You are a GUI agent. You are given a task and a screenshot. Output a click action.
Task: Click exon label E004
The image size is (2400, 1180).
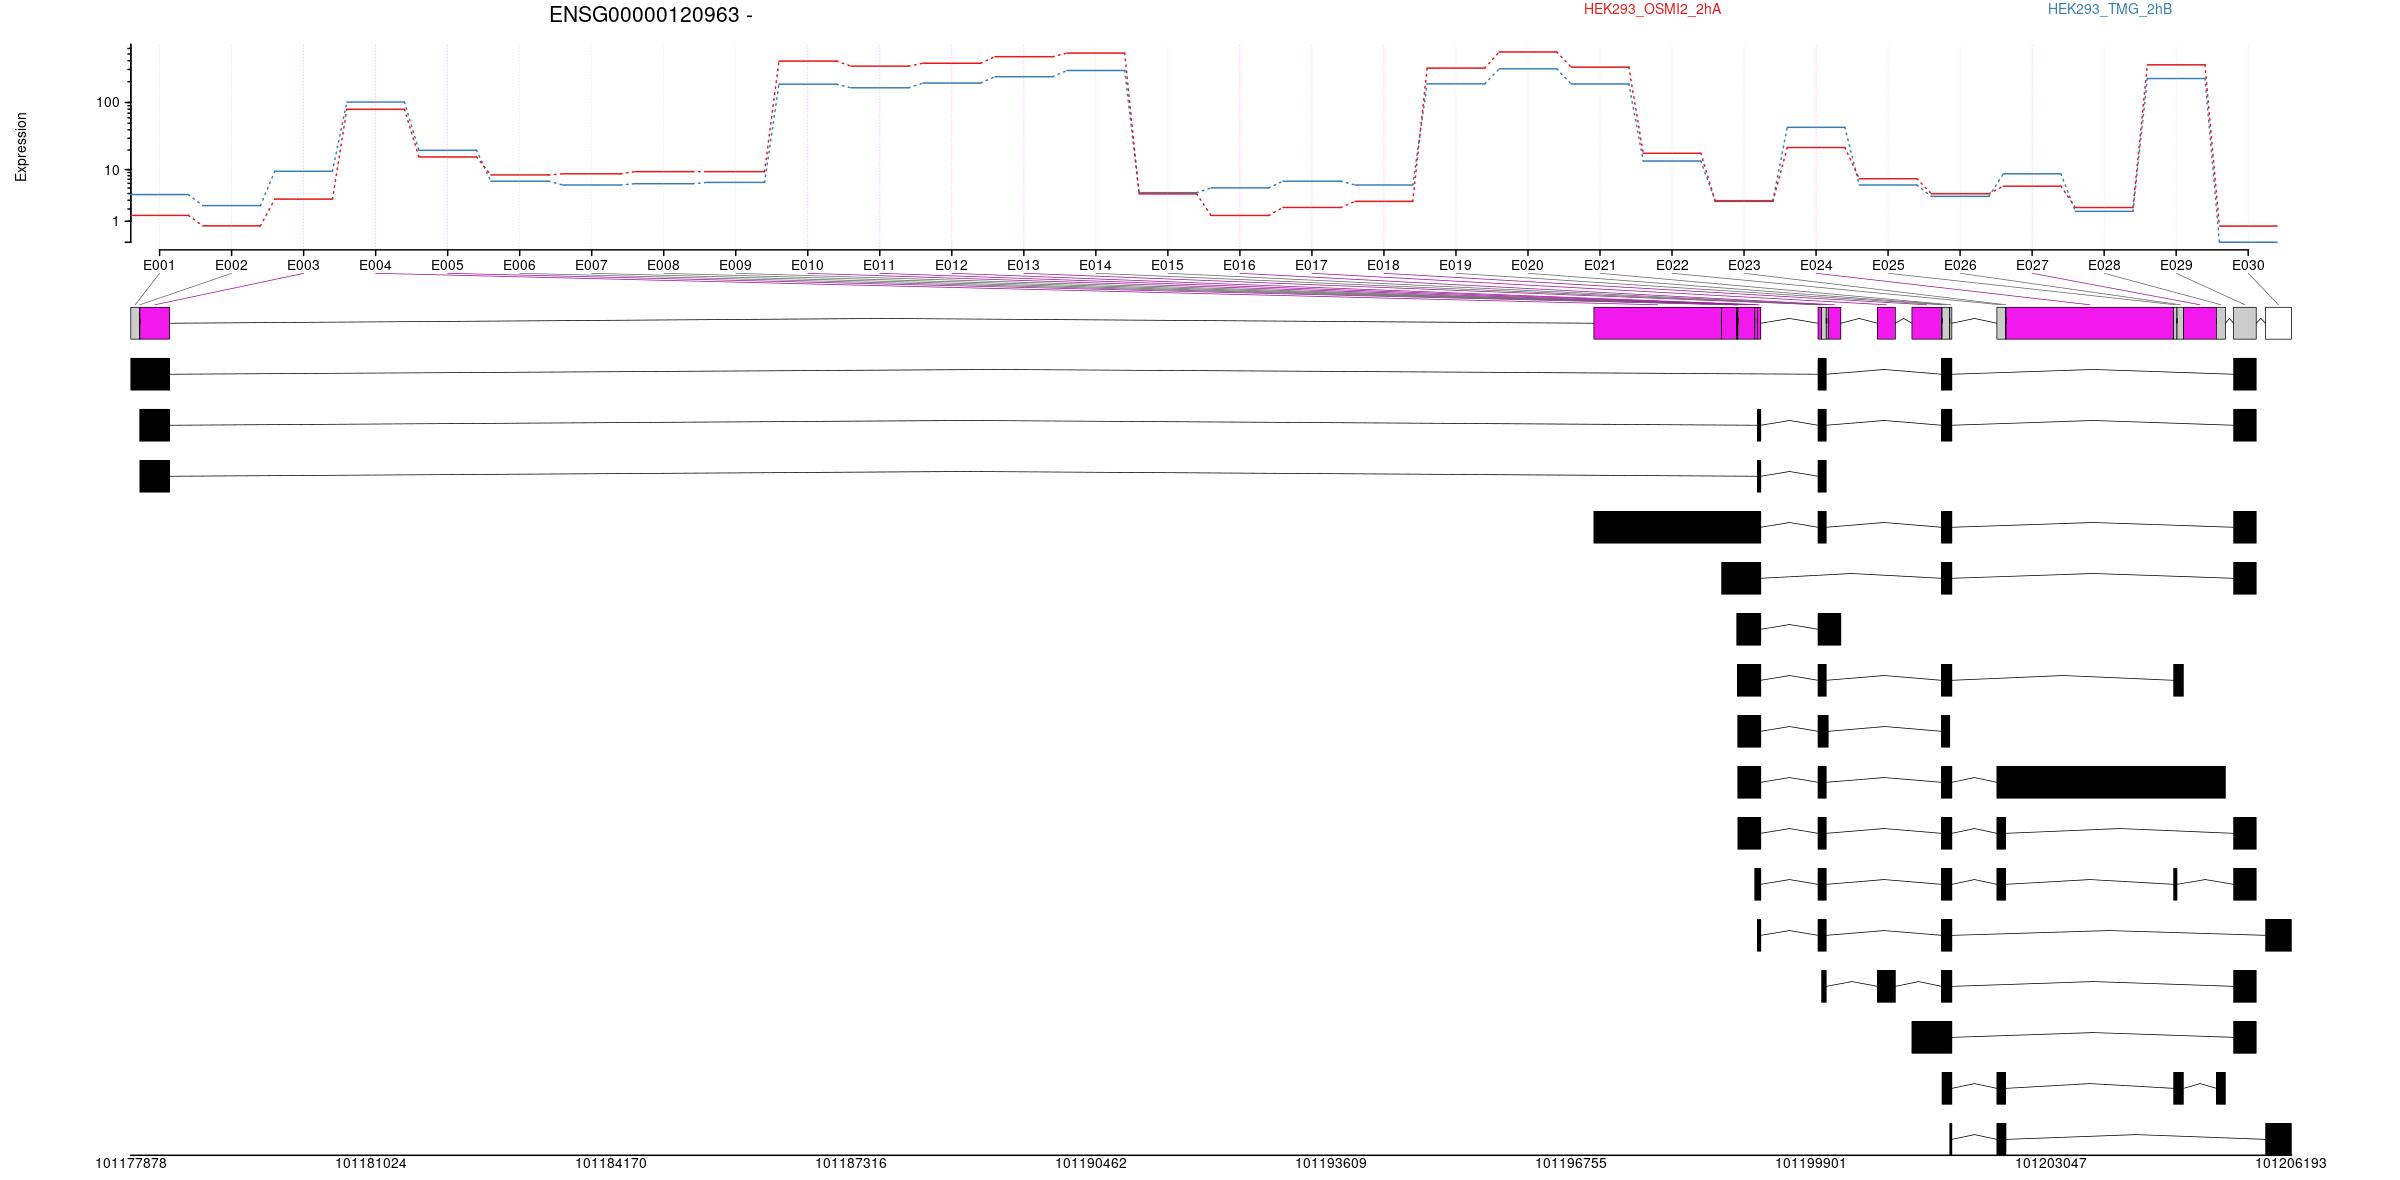click(x=375, y=265)
